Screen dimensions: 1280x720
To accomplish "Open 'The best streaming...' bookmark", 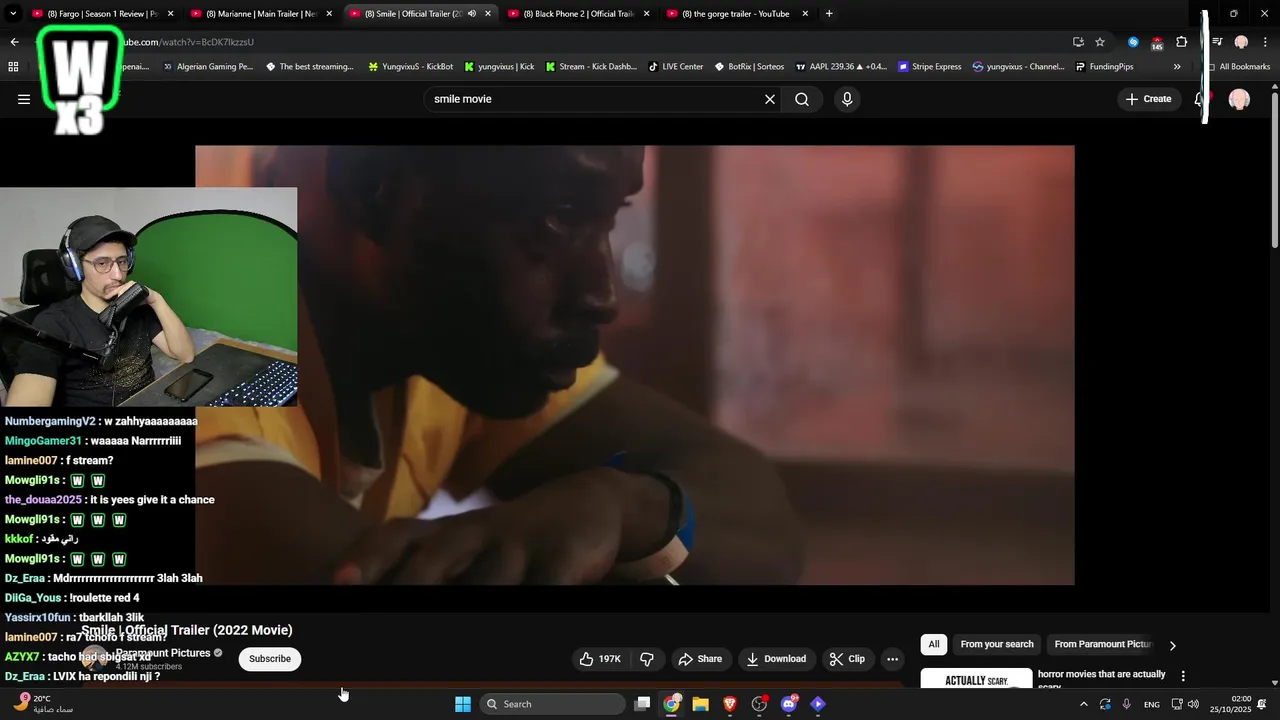I will point(311,67).
